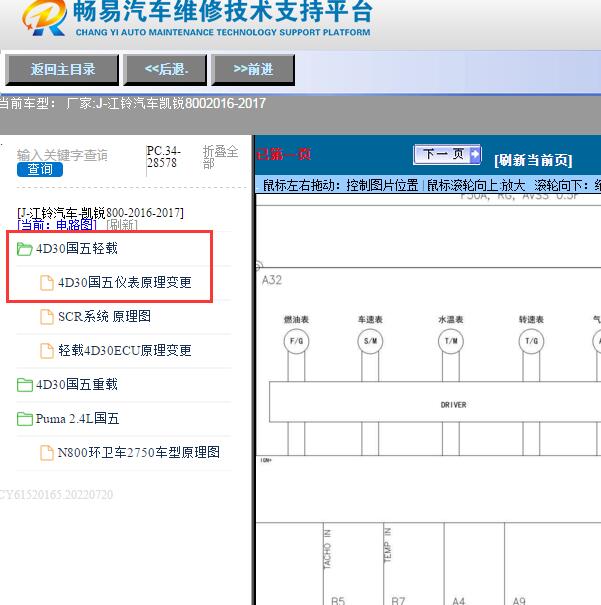Image resolution: width=601 pixels, height=605 pixels.
Task: Click [J-江铃汽车-凯锐800-2016-2017] heading
Action: point(100,213)
